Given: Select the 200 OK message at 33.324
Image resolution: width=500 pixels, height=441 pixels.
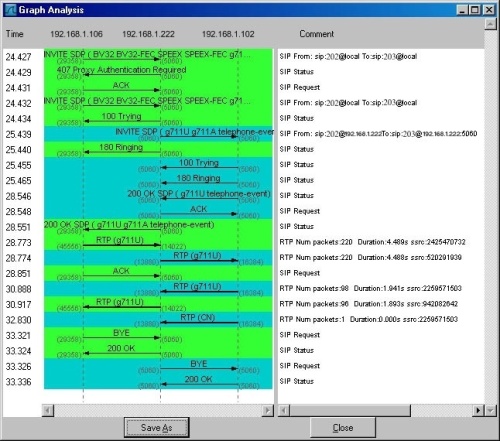Looking at the screenshot, I should click(x=121, y=348).
